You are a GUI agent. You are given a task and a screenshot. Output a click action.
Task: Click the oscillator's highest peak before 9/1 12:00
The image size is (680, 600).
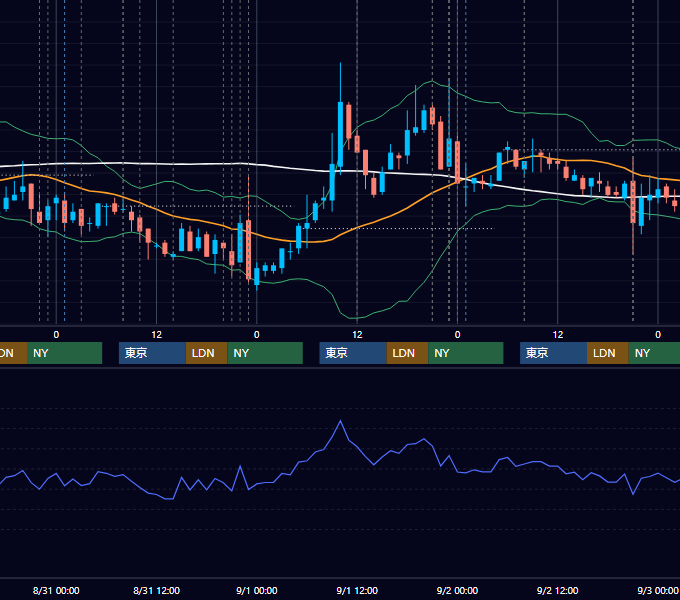coord(340,421)
